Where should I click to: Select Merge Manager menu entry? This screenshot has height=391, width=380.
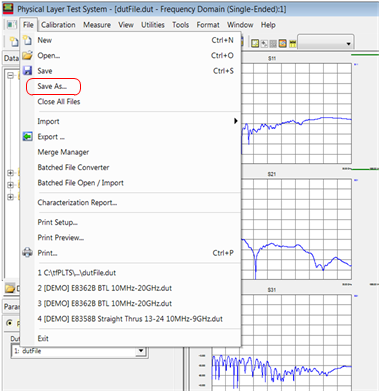click(x=63, y=152)
